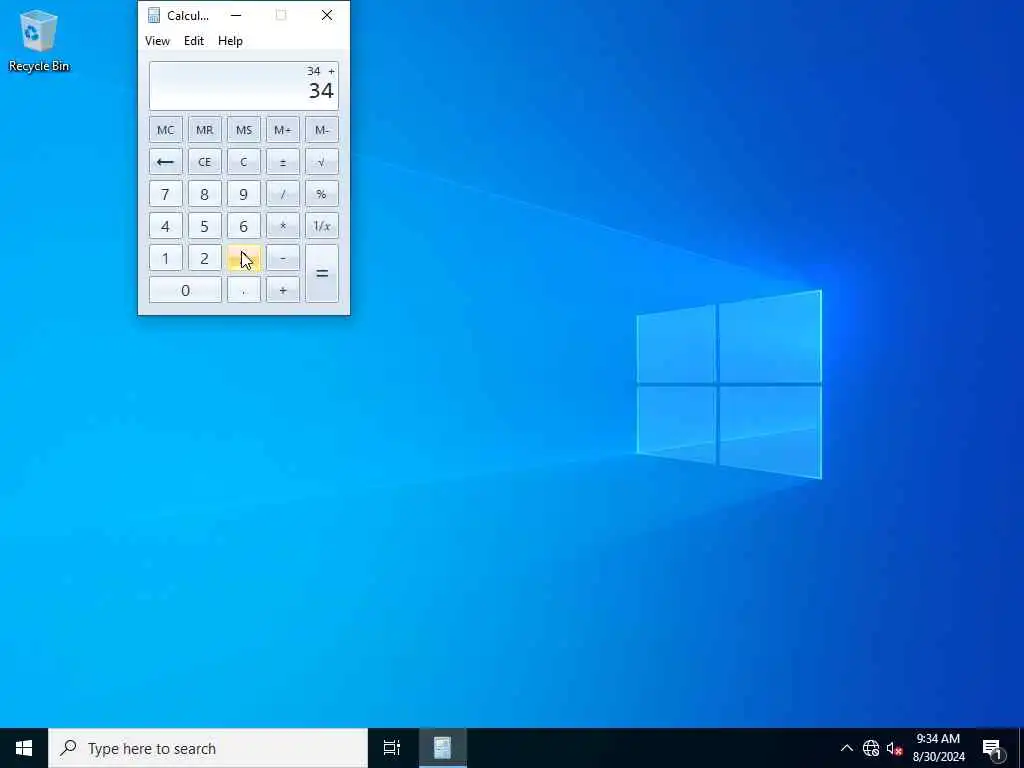
Task: Open Task View on the taskbar
Action: click(x=392, y=748)
